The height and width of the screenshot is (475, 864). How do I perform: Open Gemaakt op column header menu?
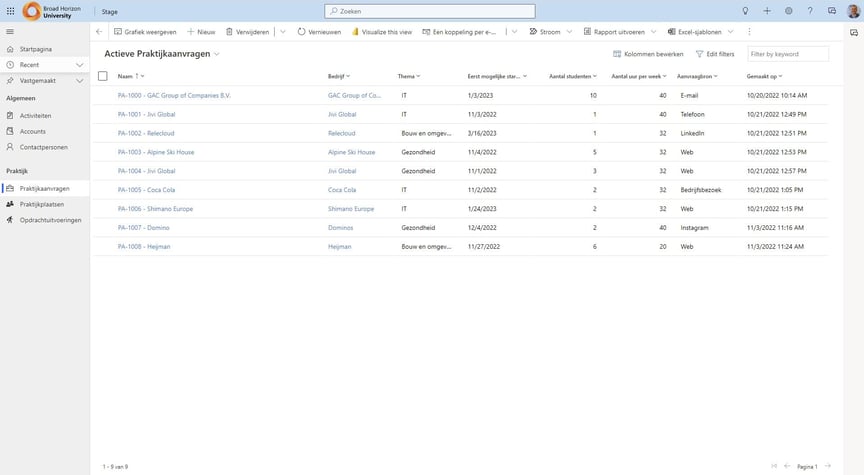click(x=765, y=76)
